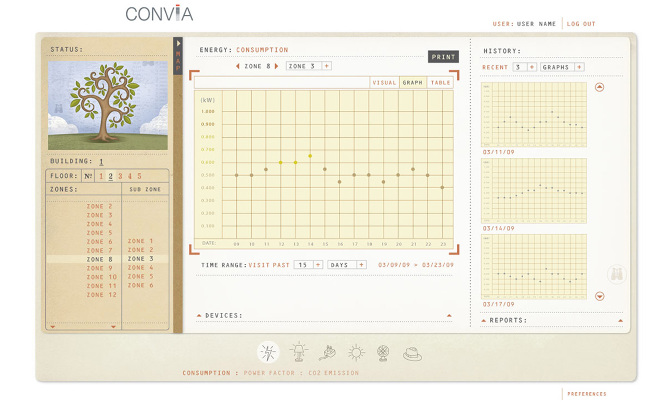The image size is (670, 414).
Task: Select ZONE 9 in zones list
Action: (99, 268)
